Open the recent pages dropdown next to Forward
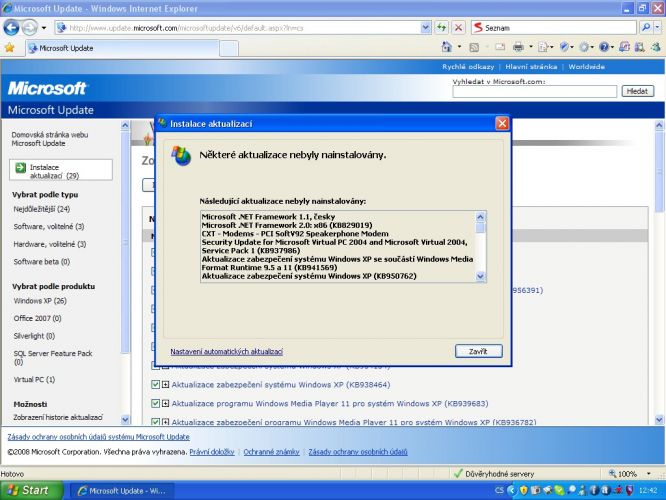The width and height of the screenshot is (666, 500). (44, 28)
